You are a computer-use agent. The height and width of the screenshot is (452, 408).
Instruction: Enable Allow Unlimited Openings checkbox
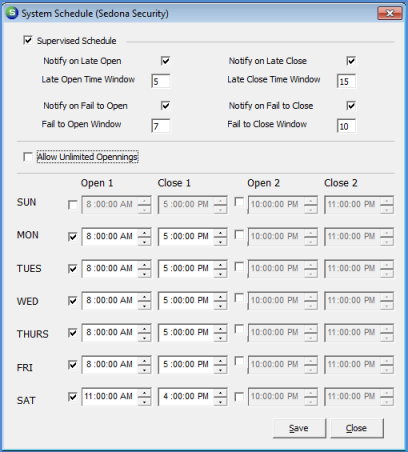tap(28, 157)
